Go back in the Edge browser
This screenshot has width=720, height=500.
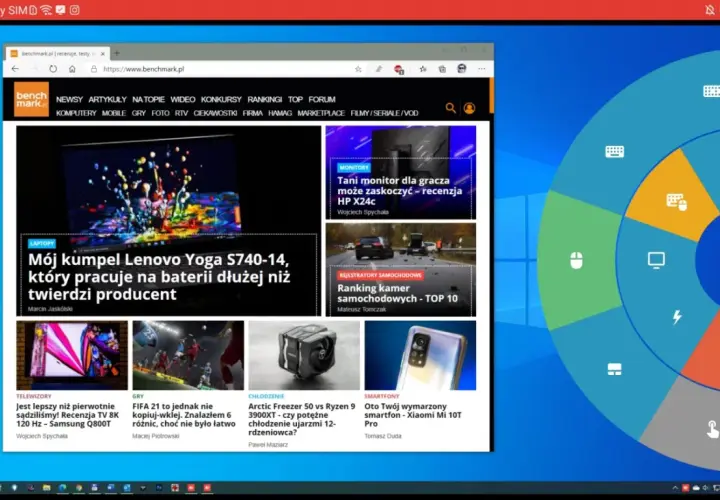pos(15,69)
